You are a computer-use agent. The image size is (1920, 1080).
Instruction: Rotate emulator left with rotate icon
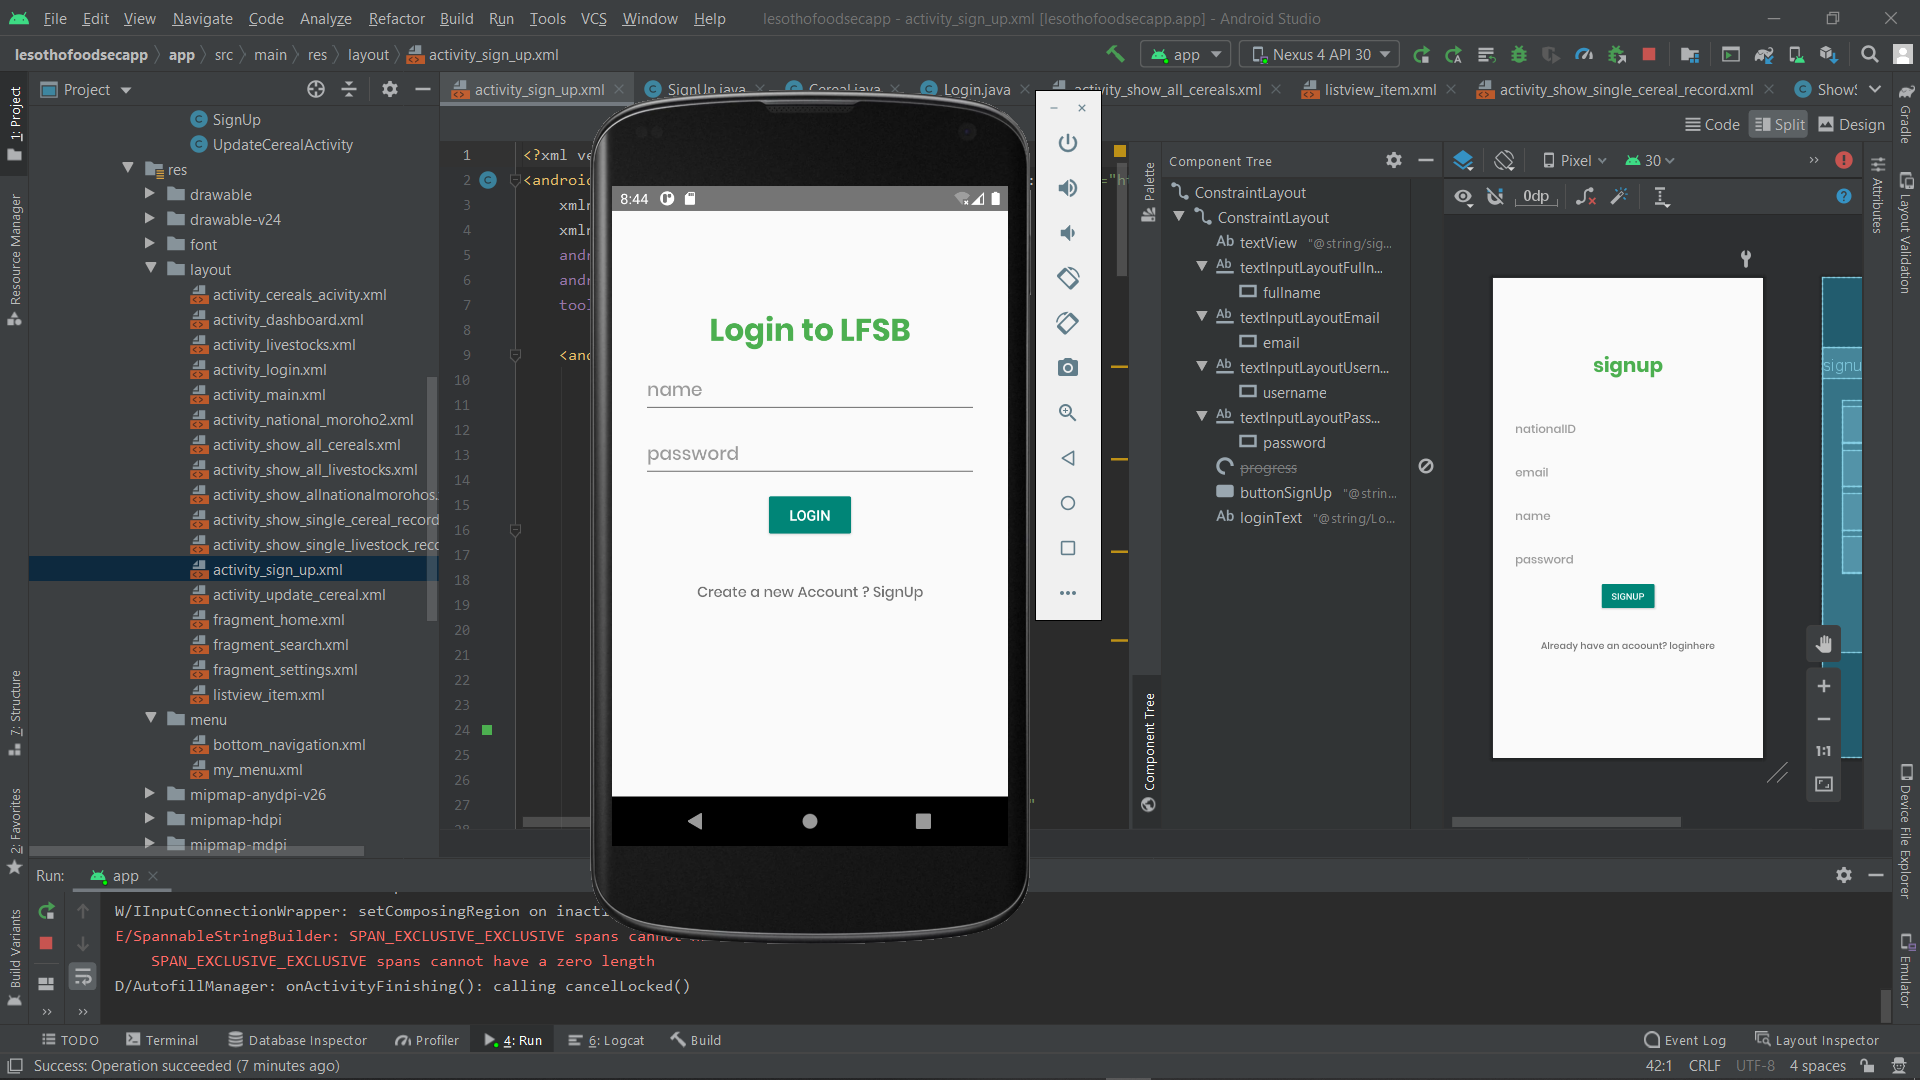[1068, 278]
